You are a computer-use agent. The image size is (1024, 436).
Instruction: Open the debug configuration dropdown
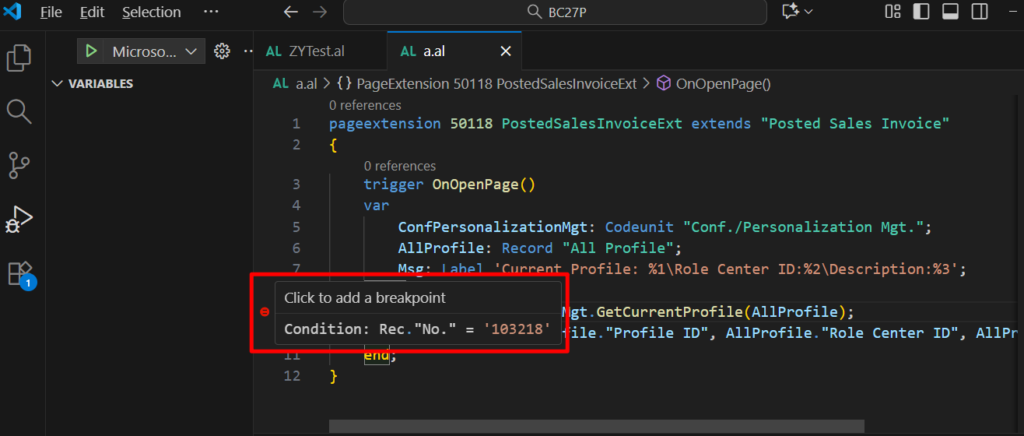(191, 51)
